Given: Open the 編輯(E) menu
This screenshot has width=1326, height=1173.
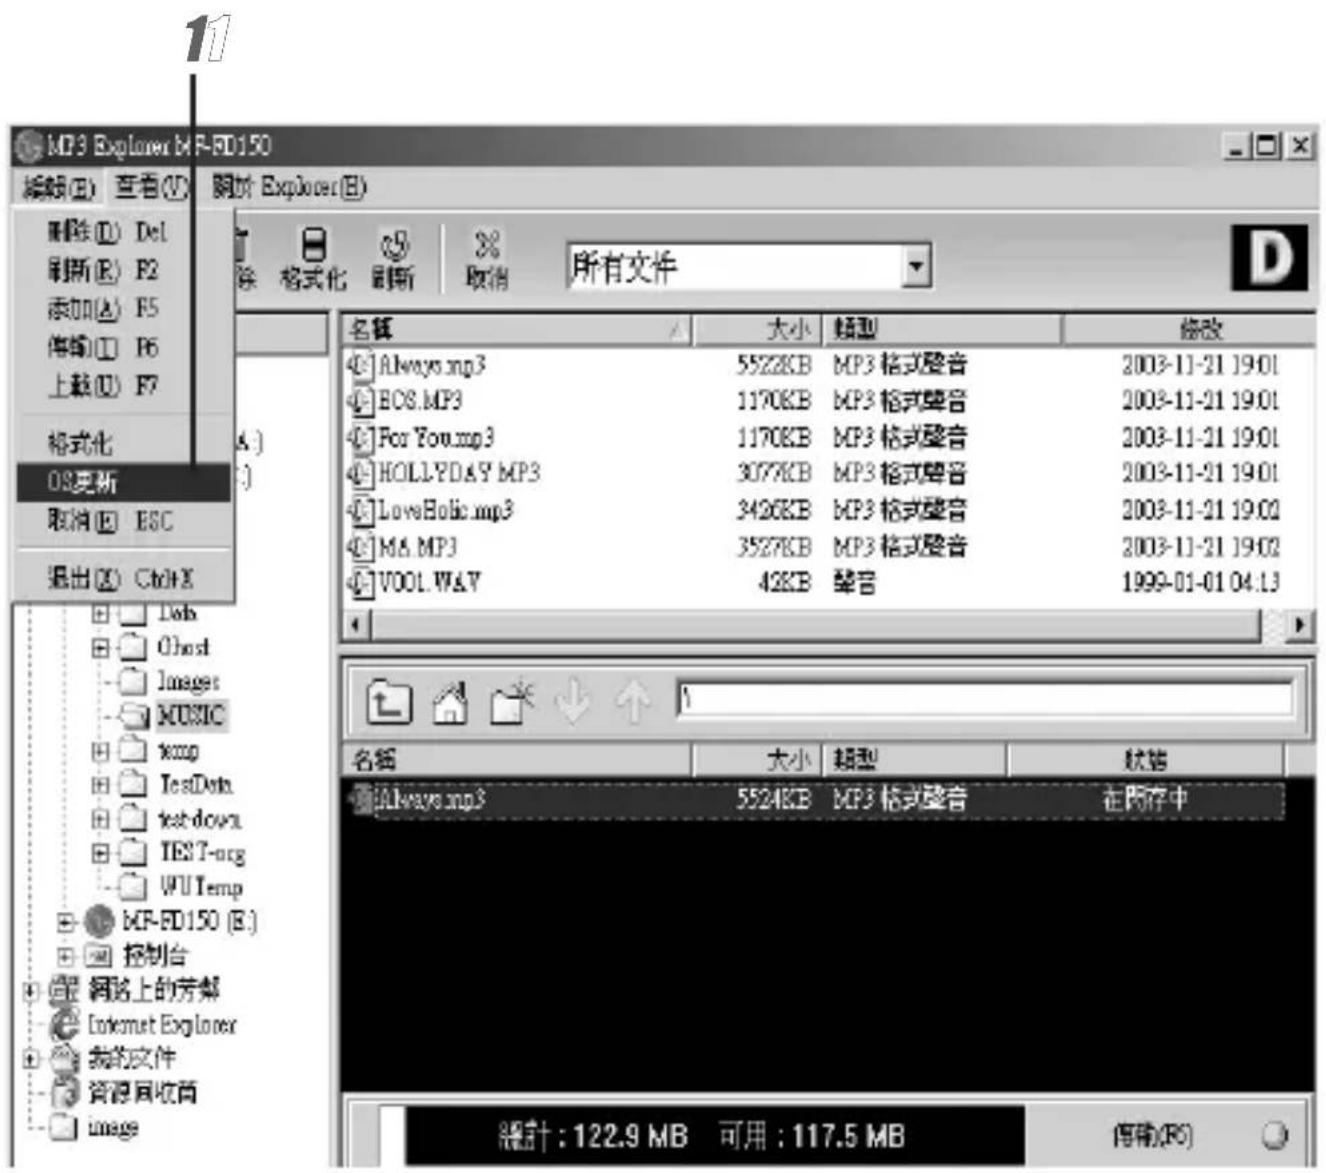Looking at the screenshot, I should 58,187.
